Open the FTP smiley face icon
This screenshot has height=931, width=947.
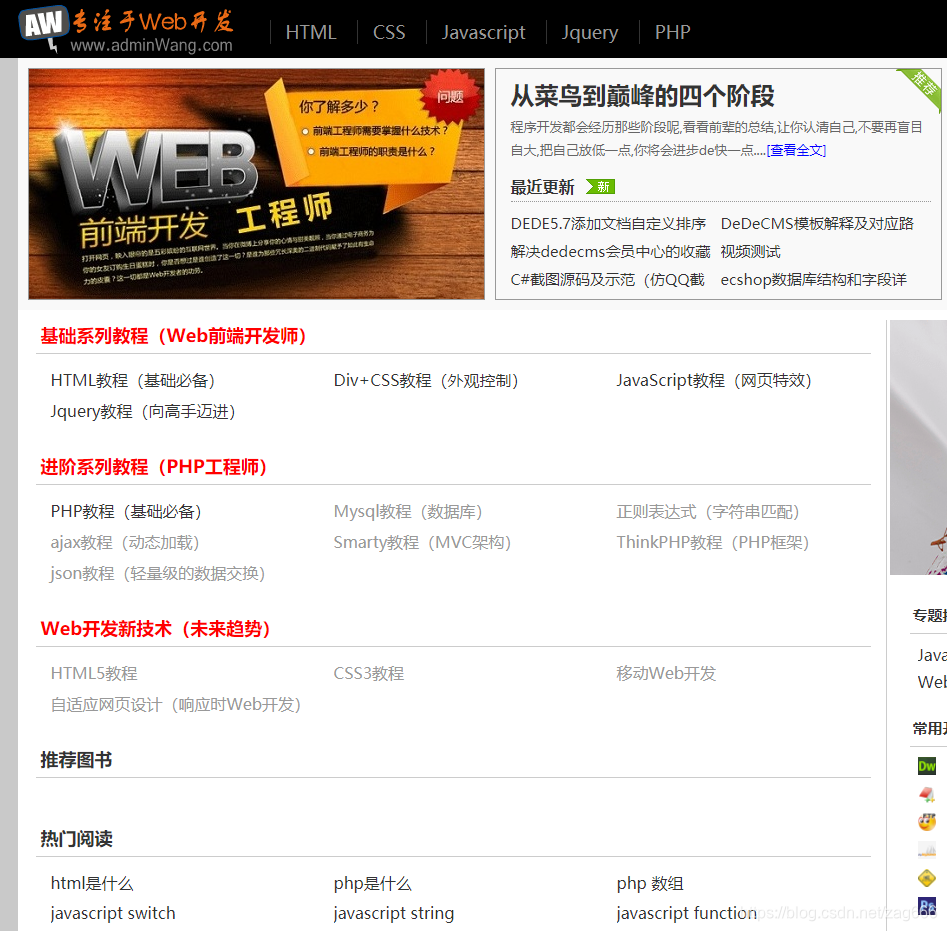[926, 822]
